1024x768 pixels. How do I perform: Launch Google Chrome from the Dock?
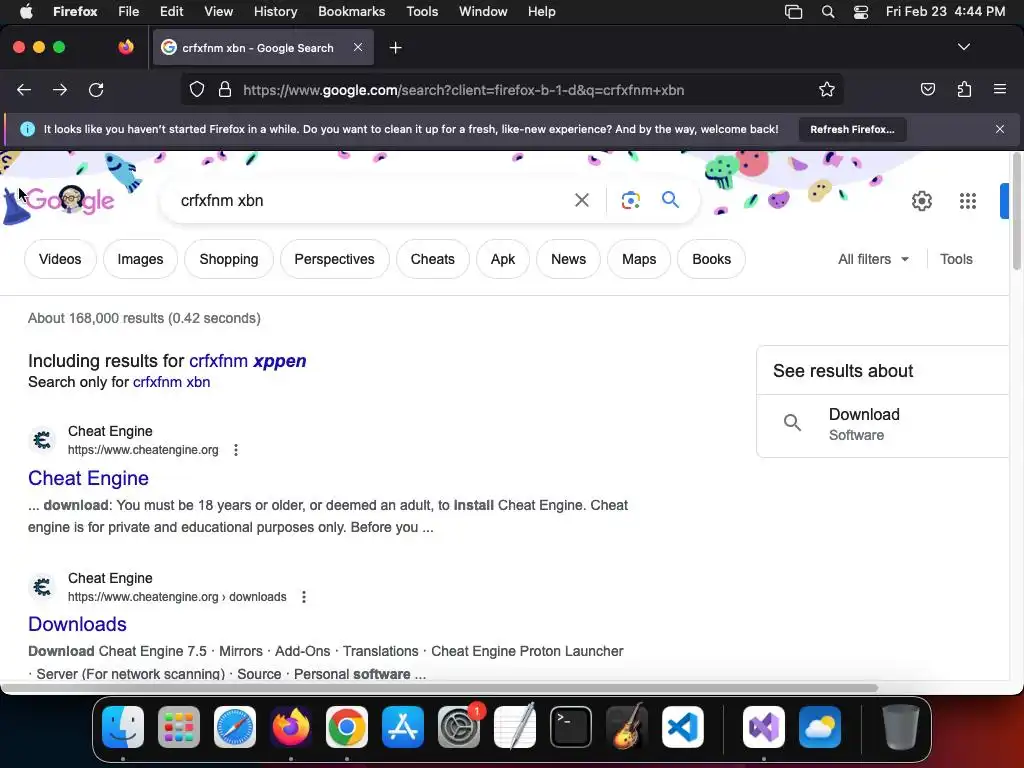347,727
